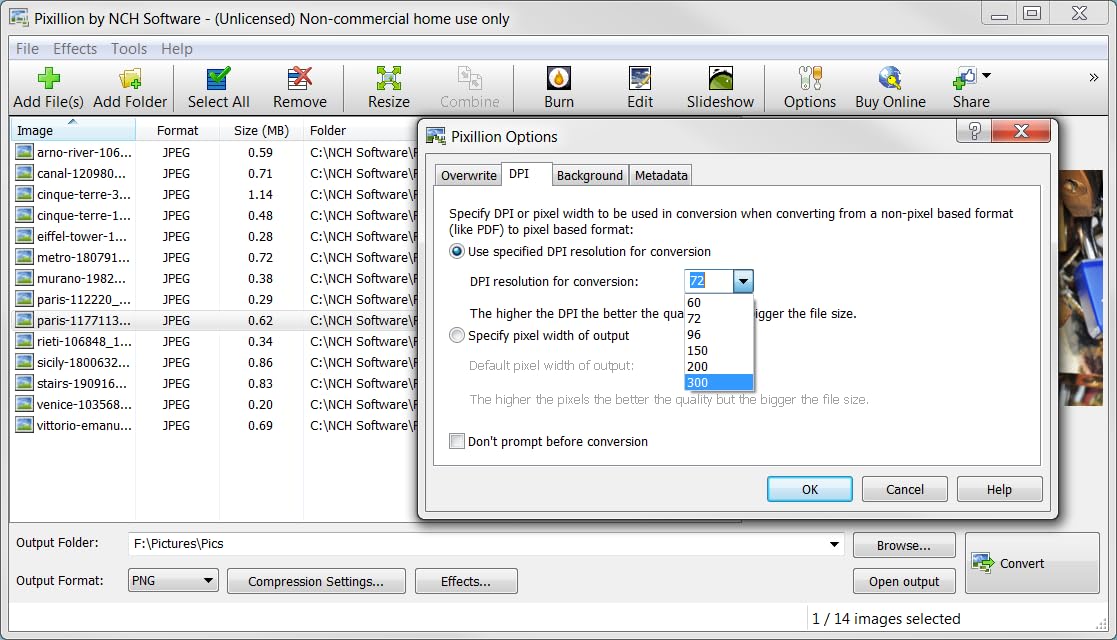Click the file icon for vittorio-emanu...
Viewport: 1117px width, 640px height.
click(24, 425)
